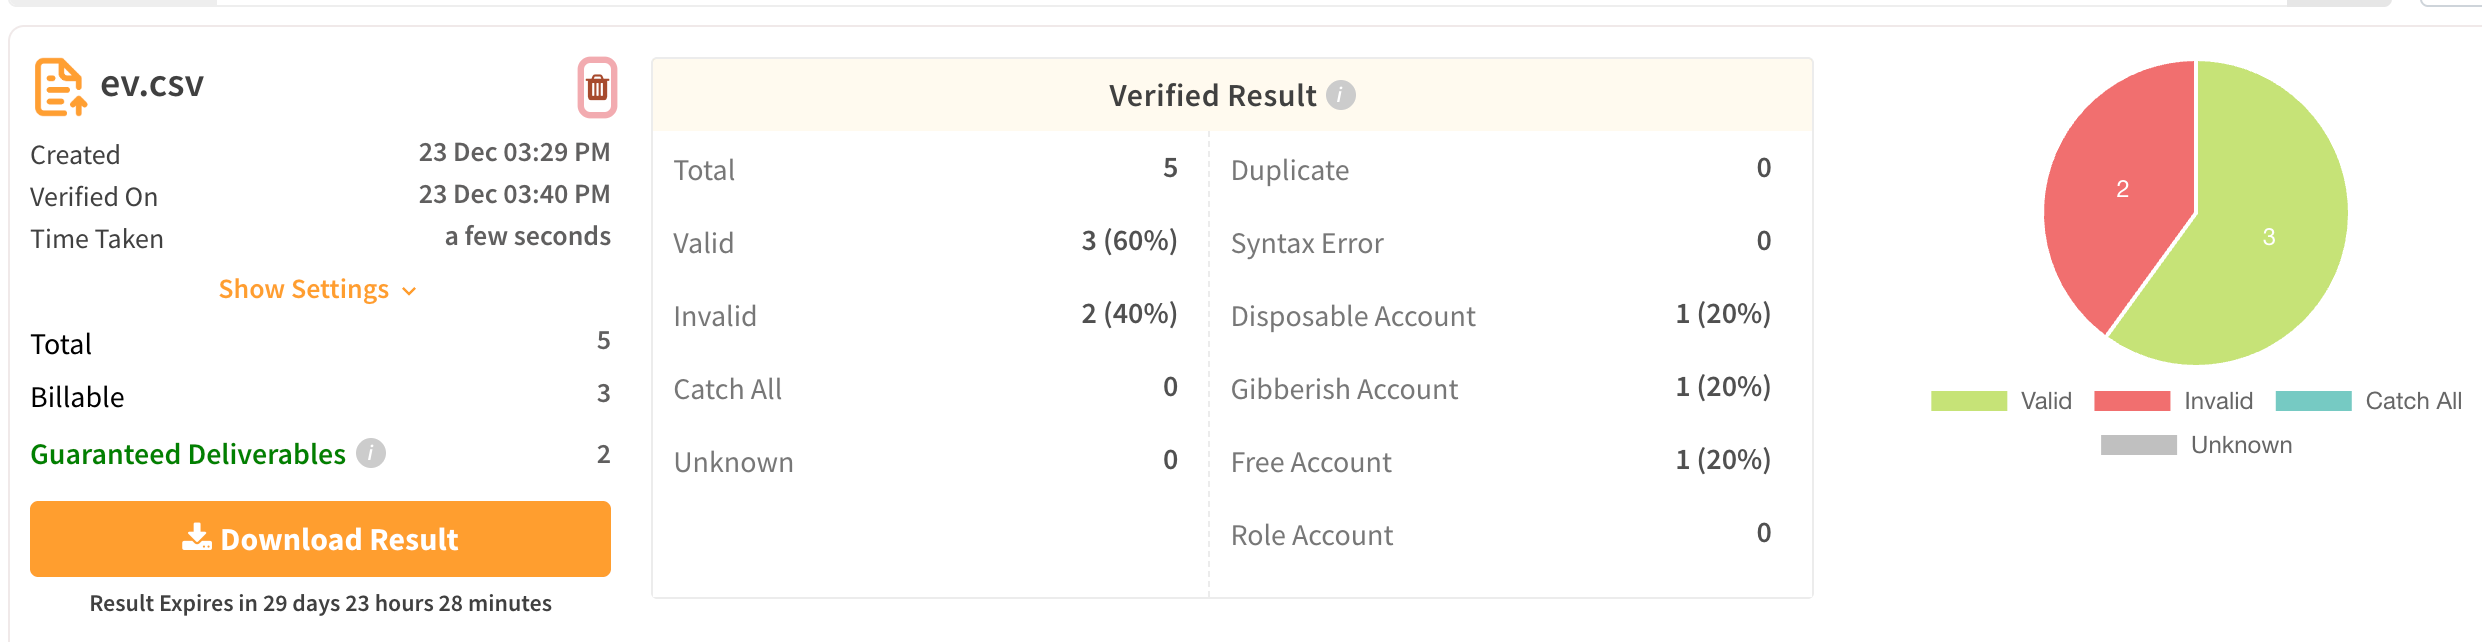Open info tooltip beside Verified Result heading
This screenshot has width=2482, height=642.
(1343, 96)
